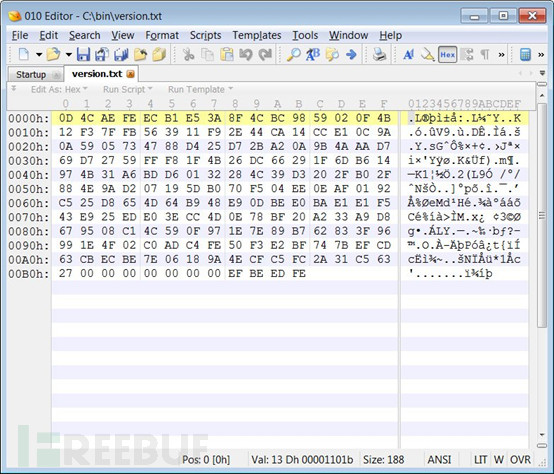The image size is (554, 474).
Task: Open the Scripts menu
Action: [x=205, y=35]
